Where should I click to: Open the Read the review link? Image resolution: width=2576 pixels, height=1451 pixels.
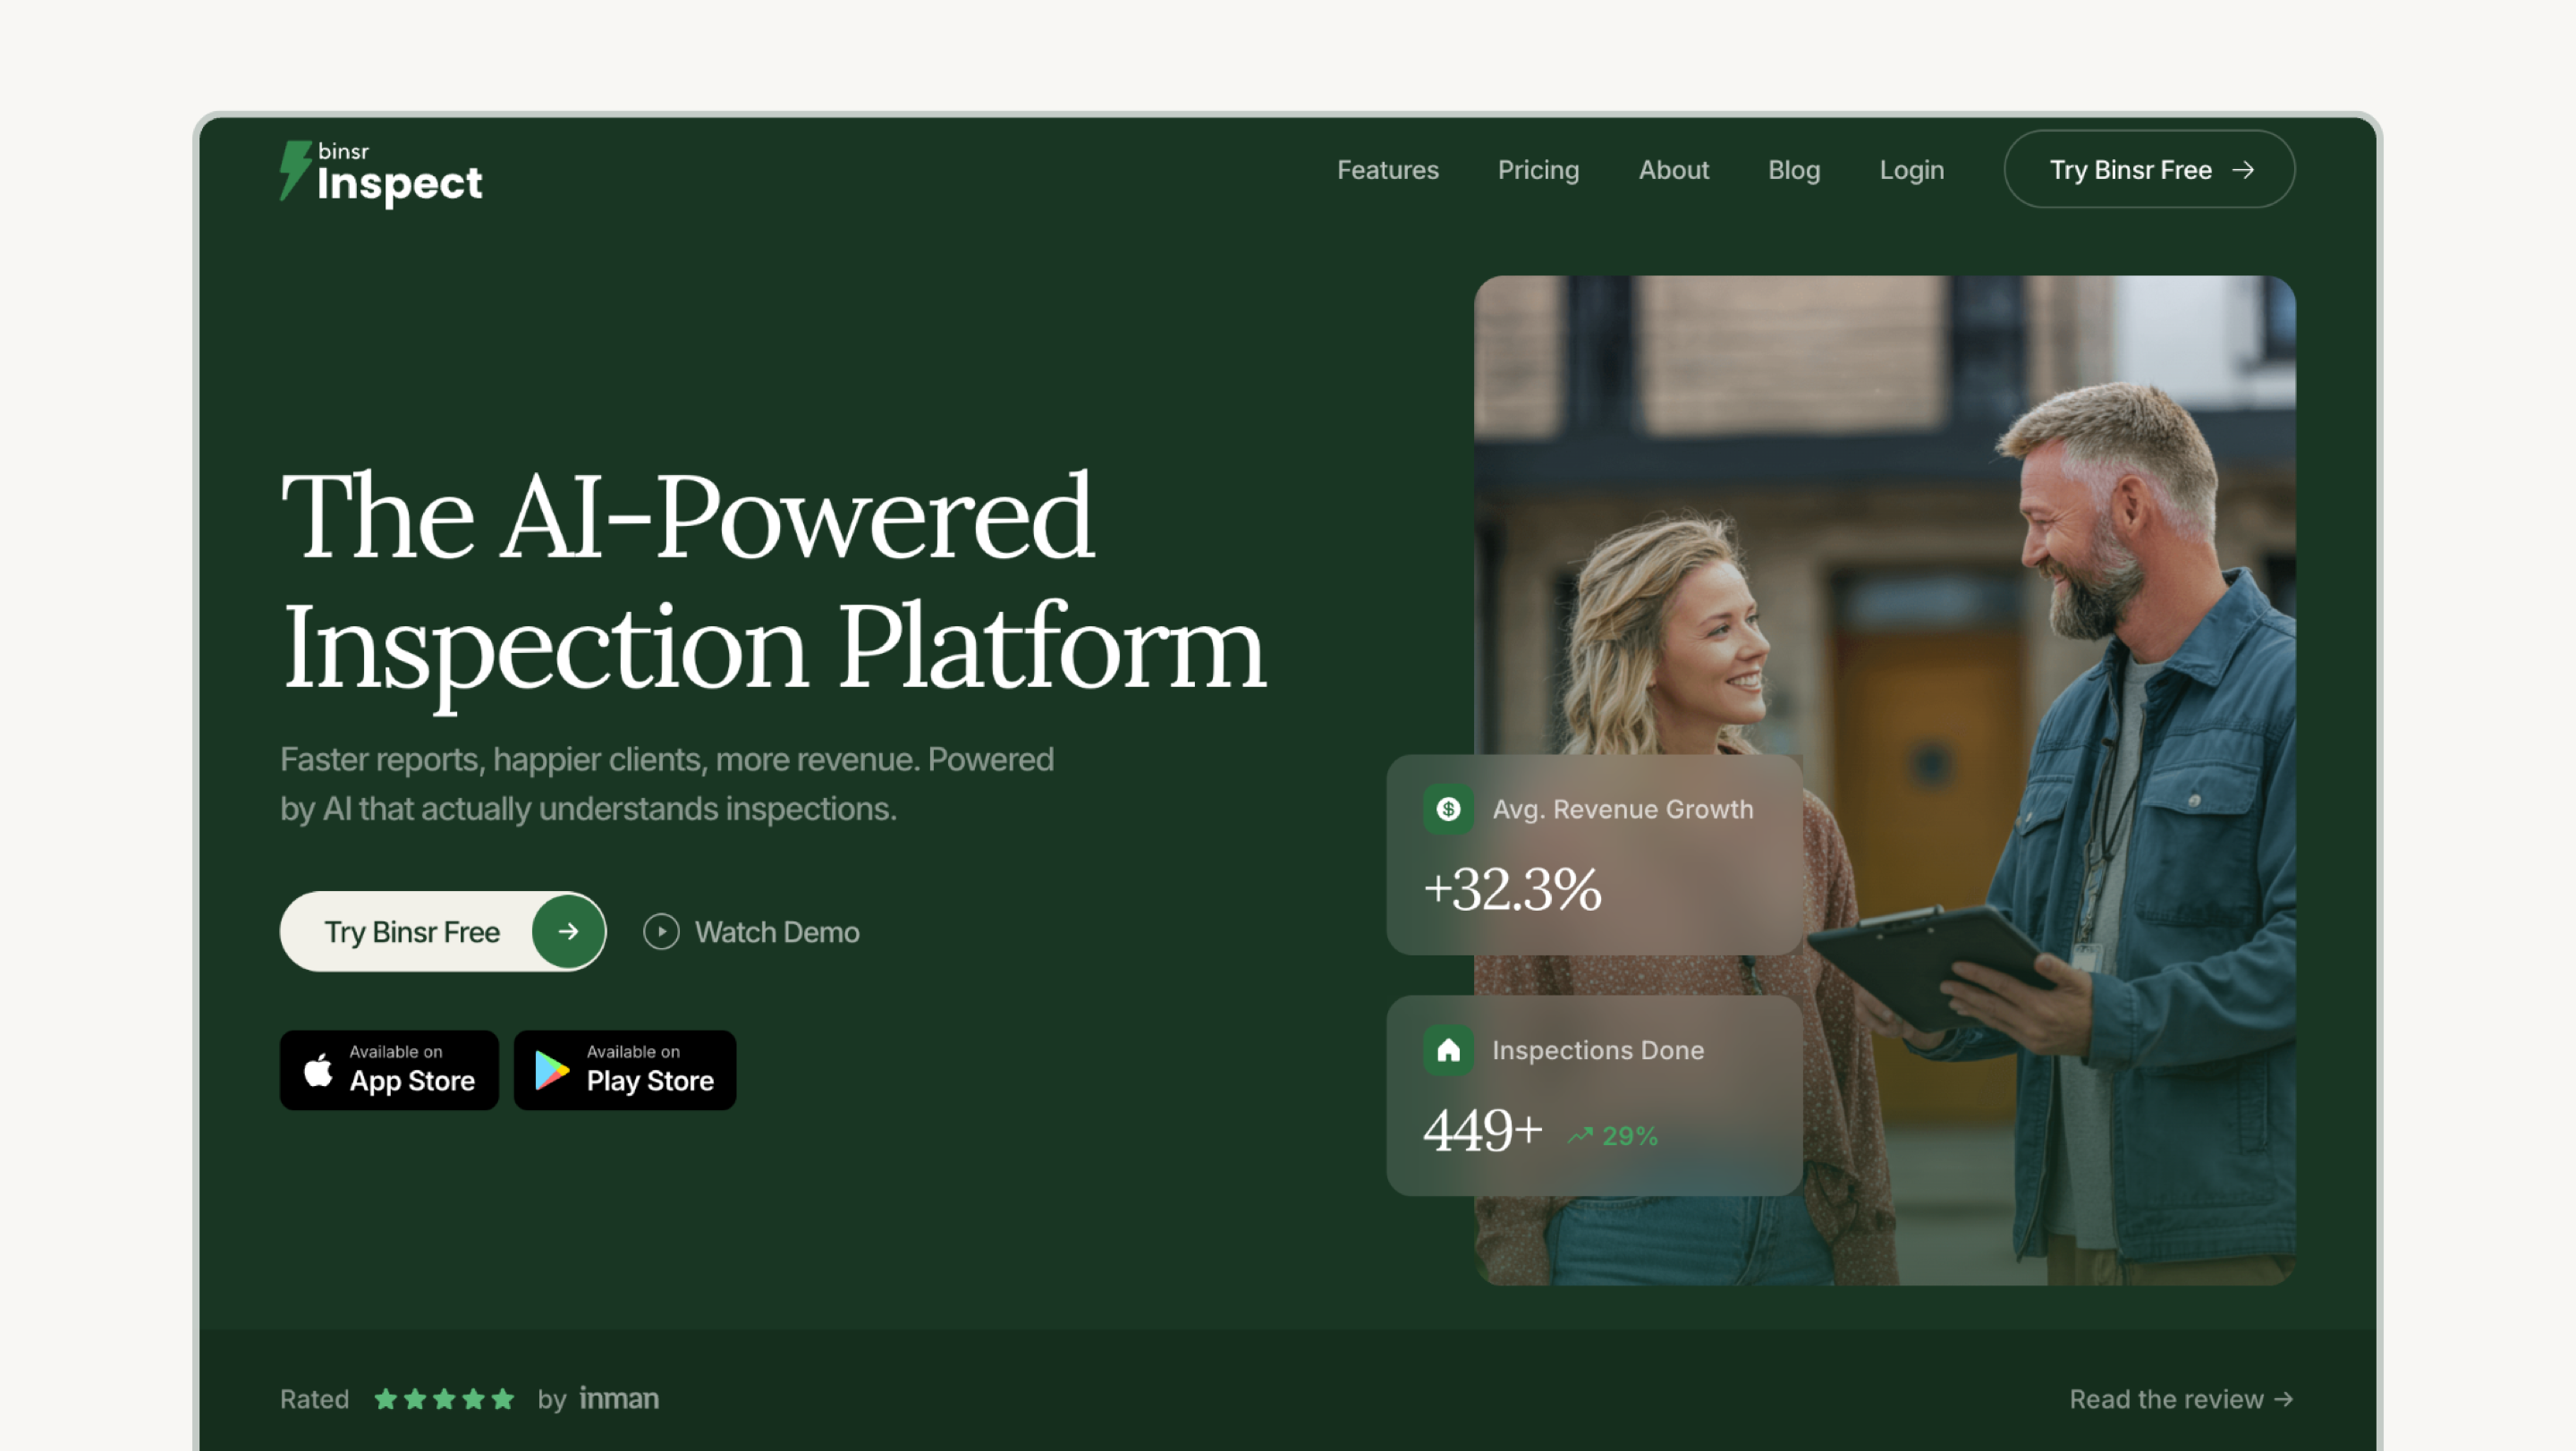pos(2181,1398)
